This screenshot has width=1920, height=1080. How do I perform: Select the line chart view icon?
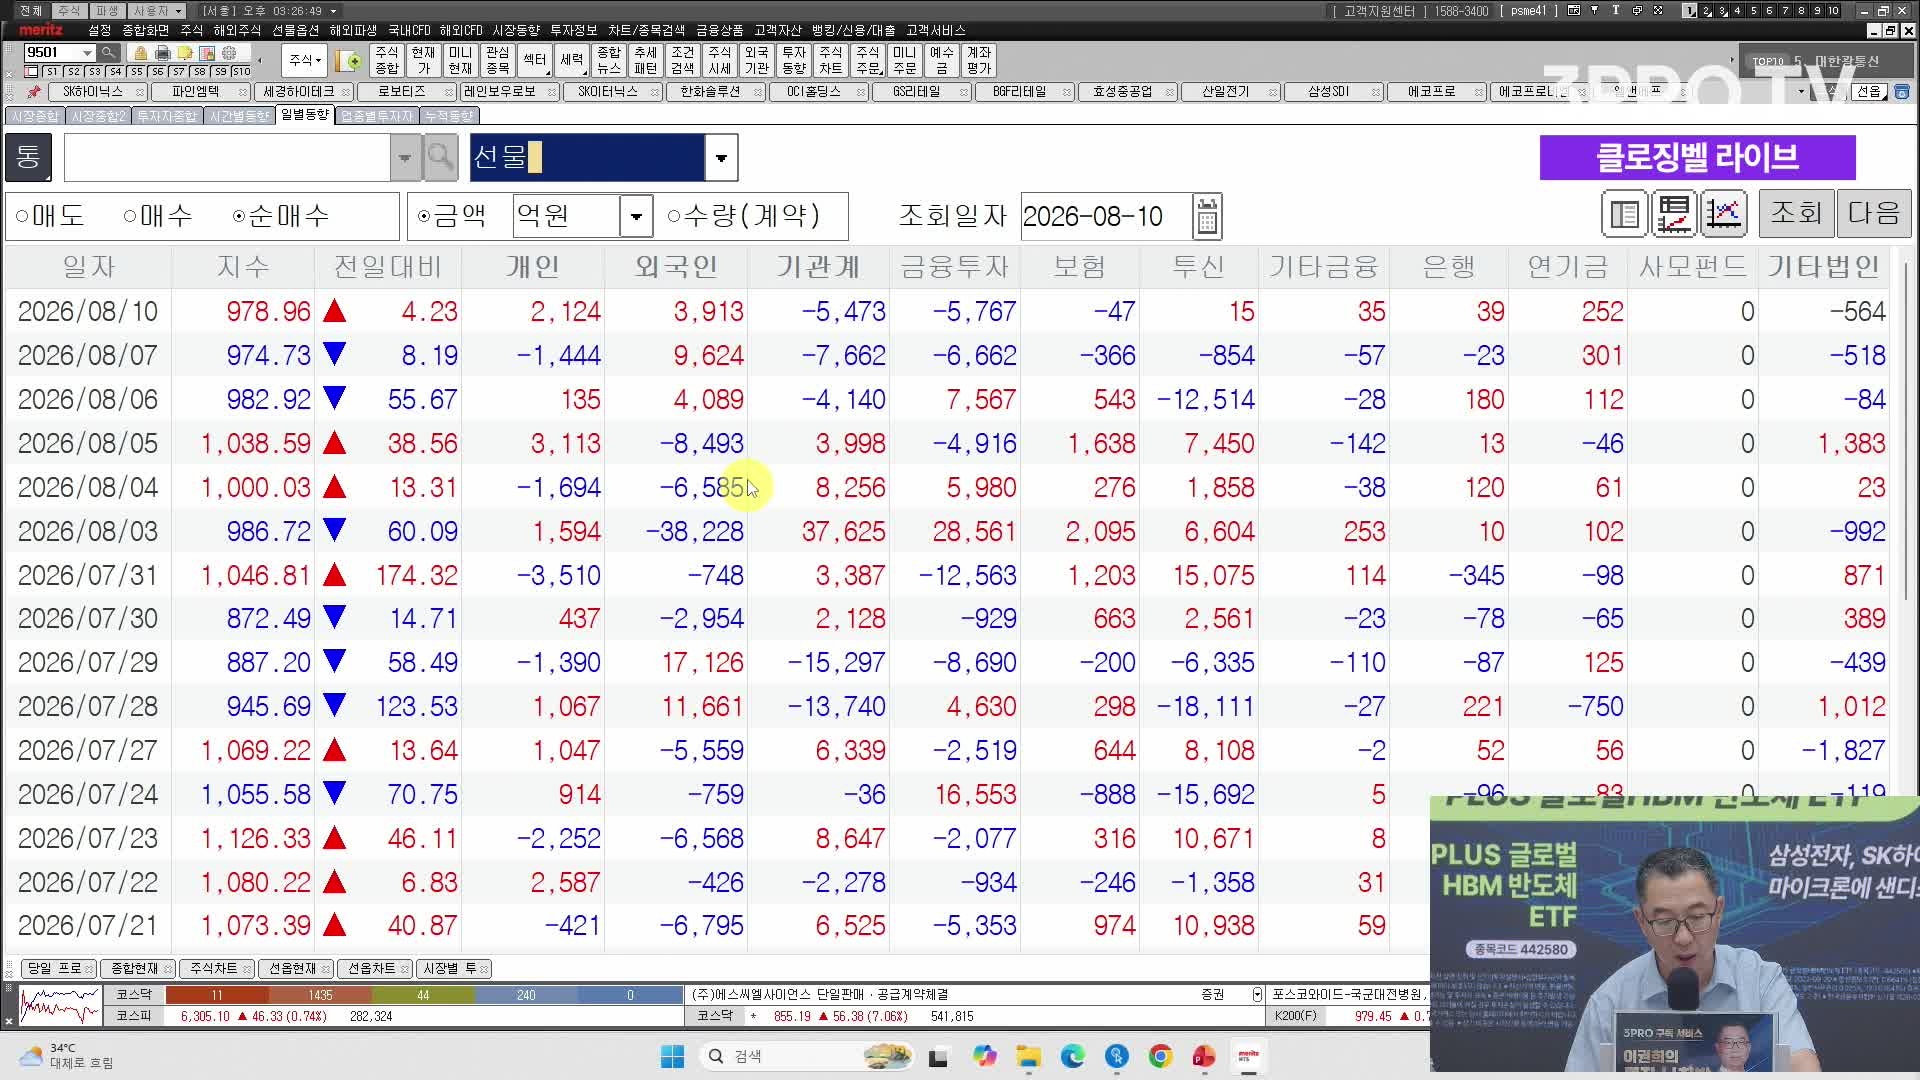1723,213
